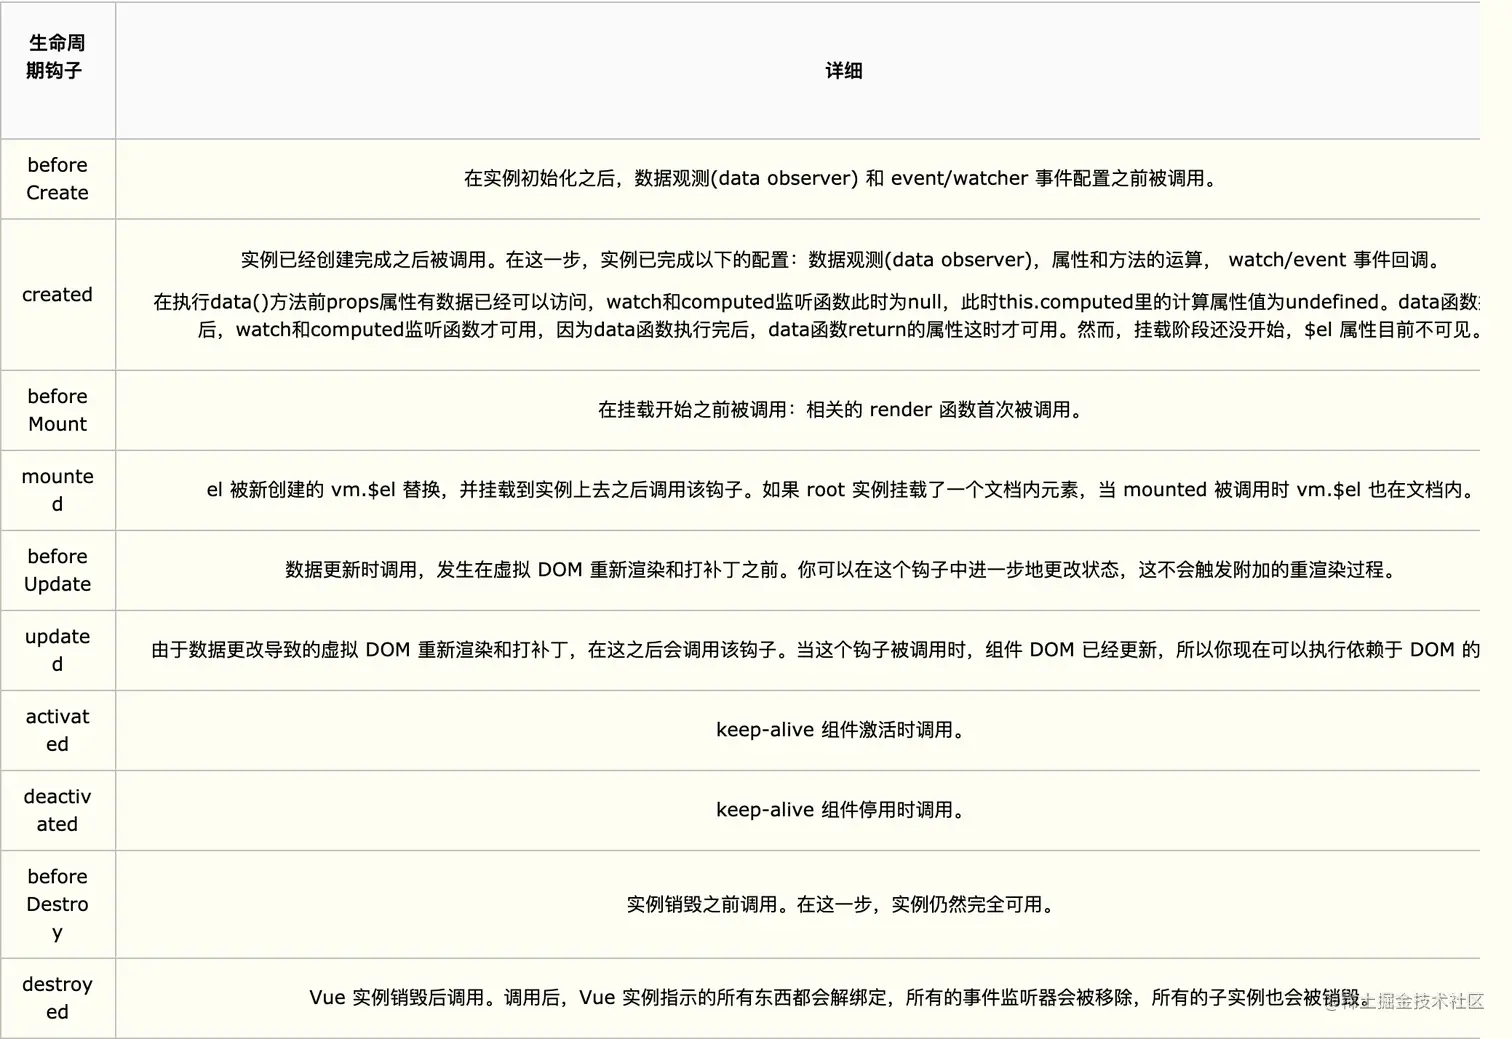Select the beforeDestroy hook cell
Viewport: 1512px width, 1039px height.
[58, 904]
